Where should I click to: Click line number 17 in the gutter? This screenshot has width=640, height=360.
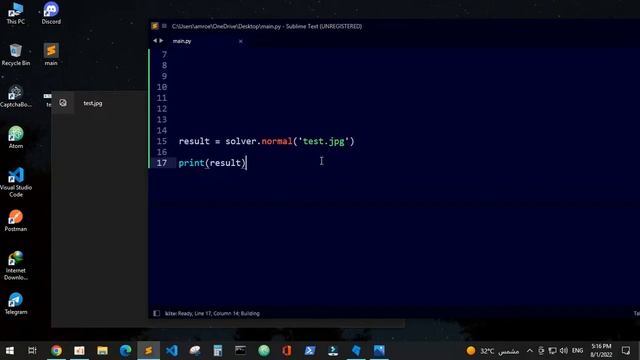[162, 163]
